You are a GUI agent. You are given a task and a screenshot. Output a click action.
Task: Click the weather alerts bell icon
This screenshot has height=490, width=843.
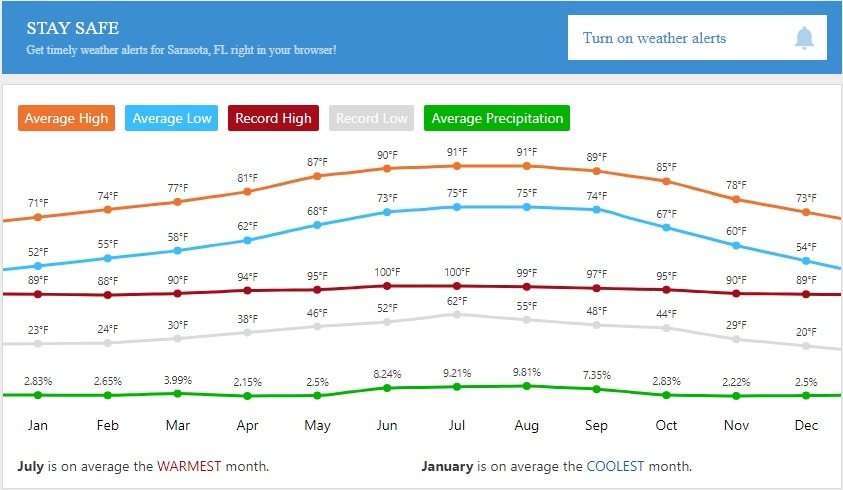(804, 38)
